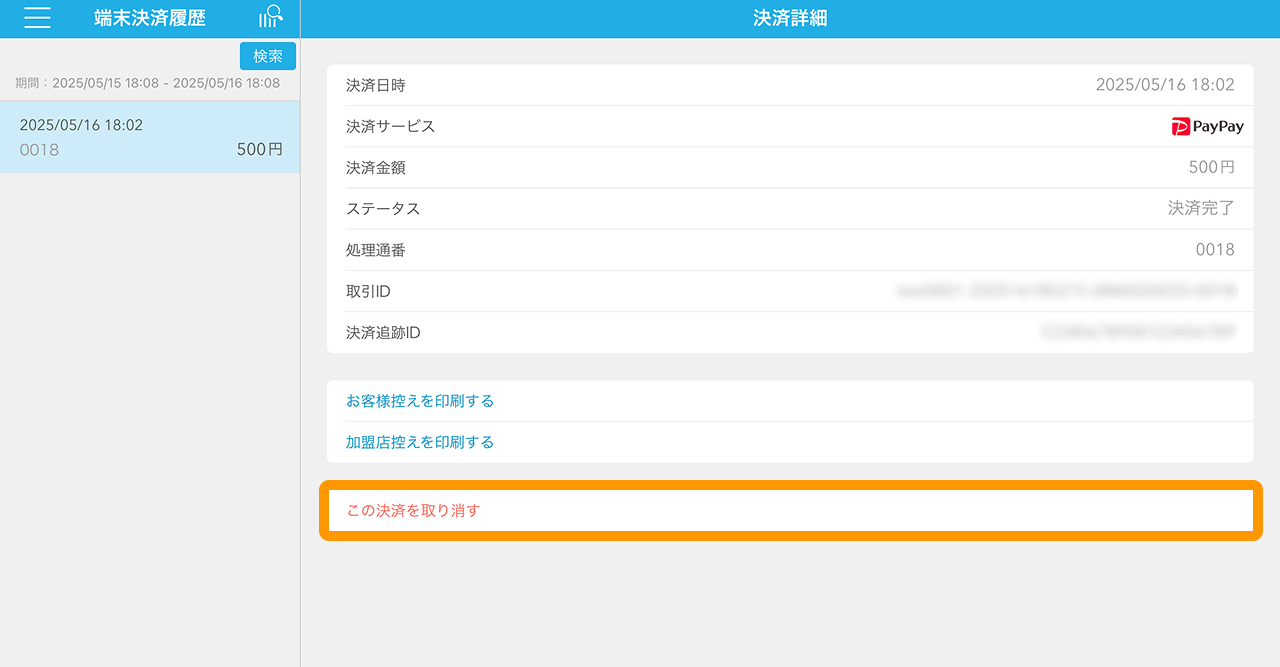1280x667 pixels.
Task: Select the blurred 取引ID value
Action: tap(1066, 291)
